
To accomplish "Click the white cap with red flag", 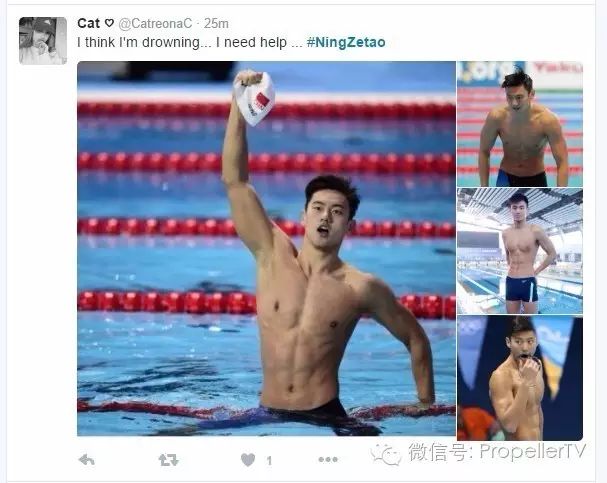I will [x=255, y=99].
